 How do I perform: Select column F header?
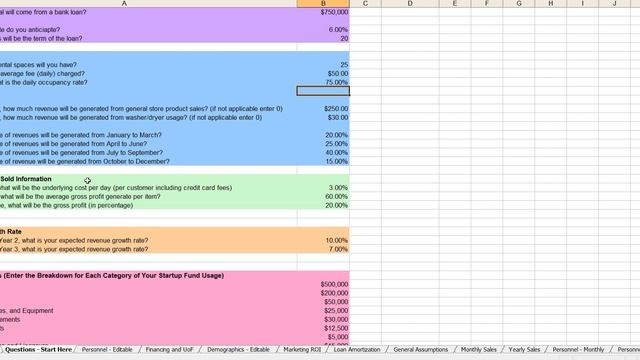[487, 3]
